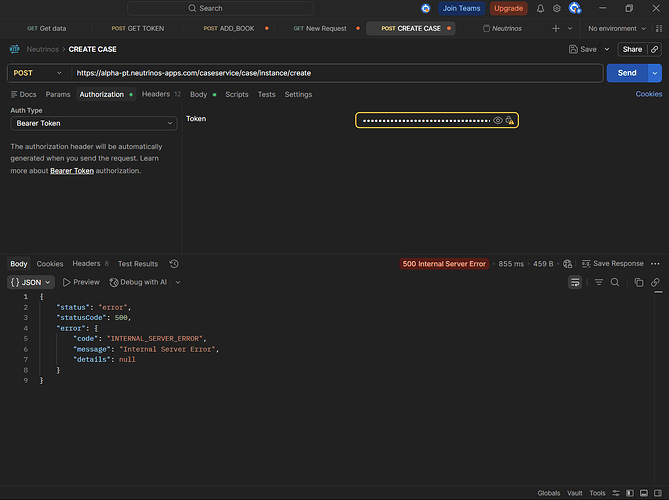Click Neutrinos in the breadcrumb

(x=43, y=49)
